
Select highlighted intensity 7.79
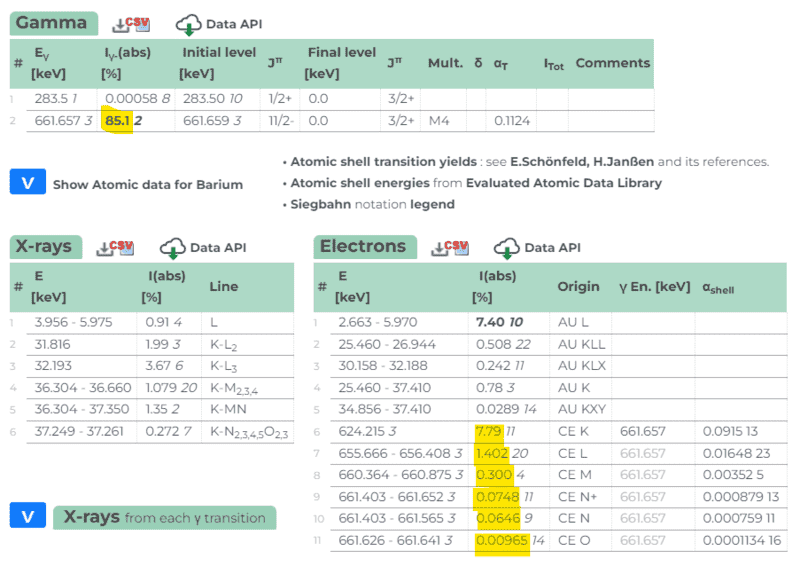pos(488,432)
